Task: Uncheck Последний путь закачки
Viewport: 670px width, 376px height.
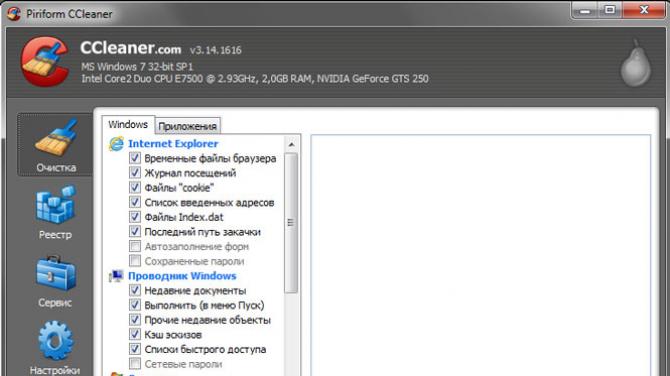Action: pyautogui.click(x=135, y=232)
